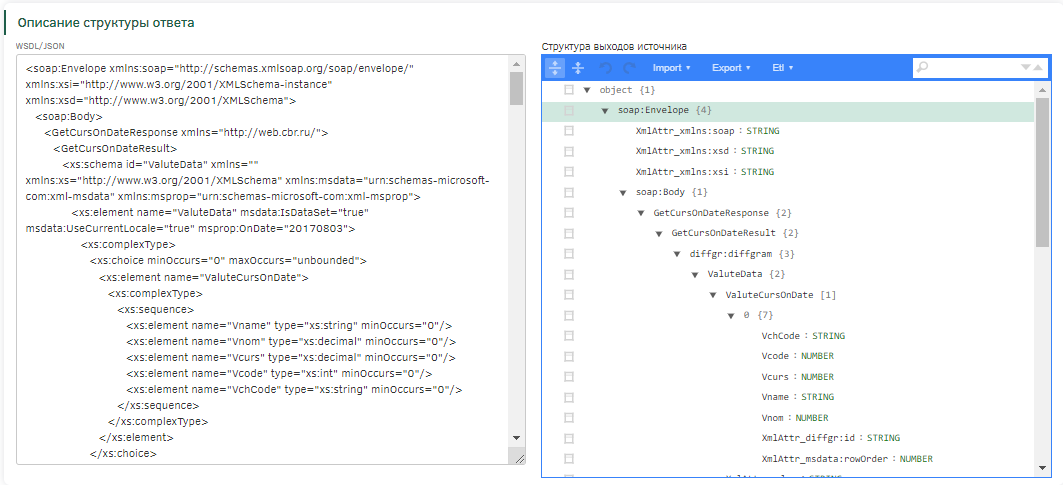
Task: Collapse the root object node
Action: click(587, 90)
